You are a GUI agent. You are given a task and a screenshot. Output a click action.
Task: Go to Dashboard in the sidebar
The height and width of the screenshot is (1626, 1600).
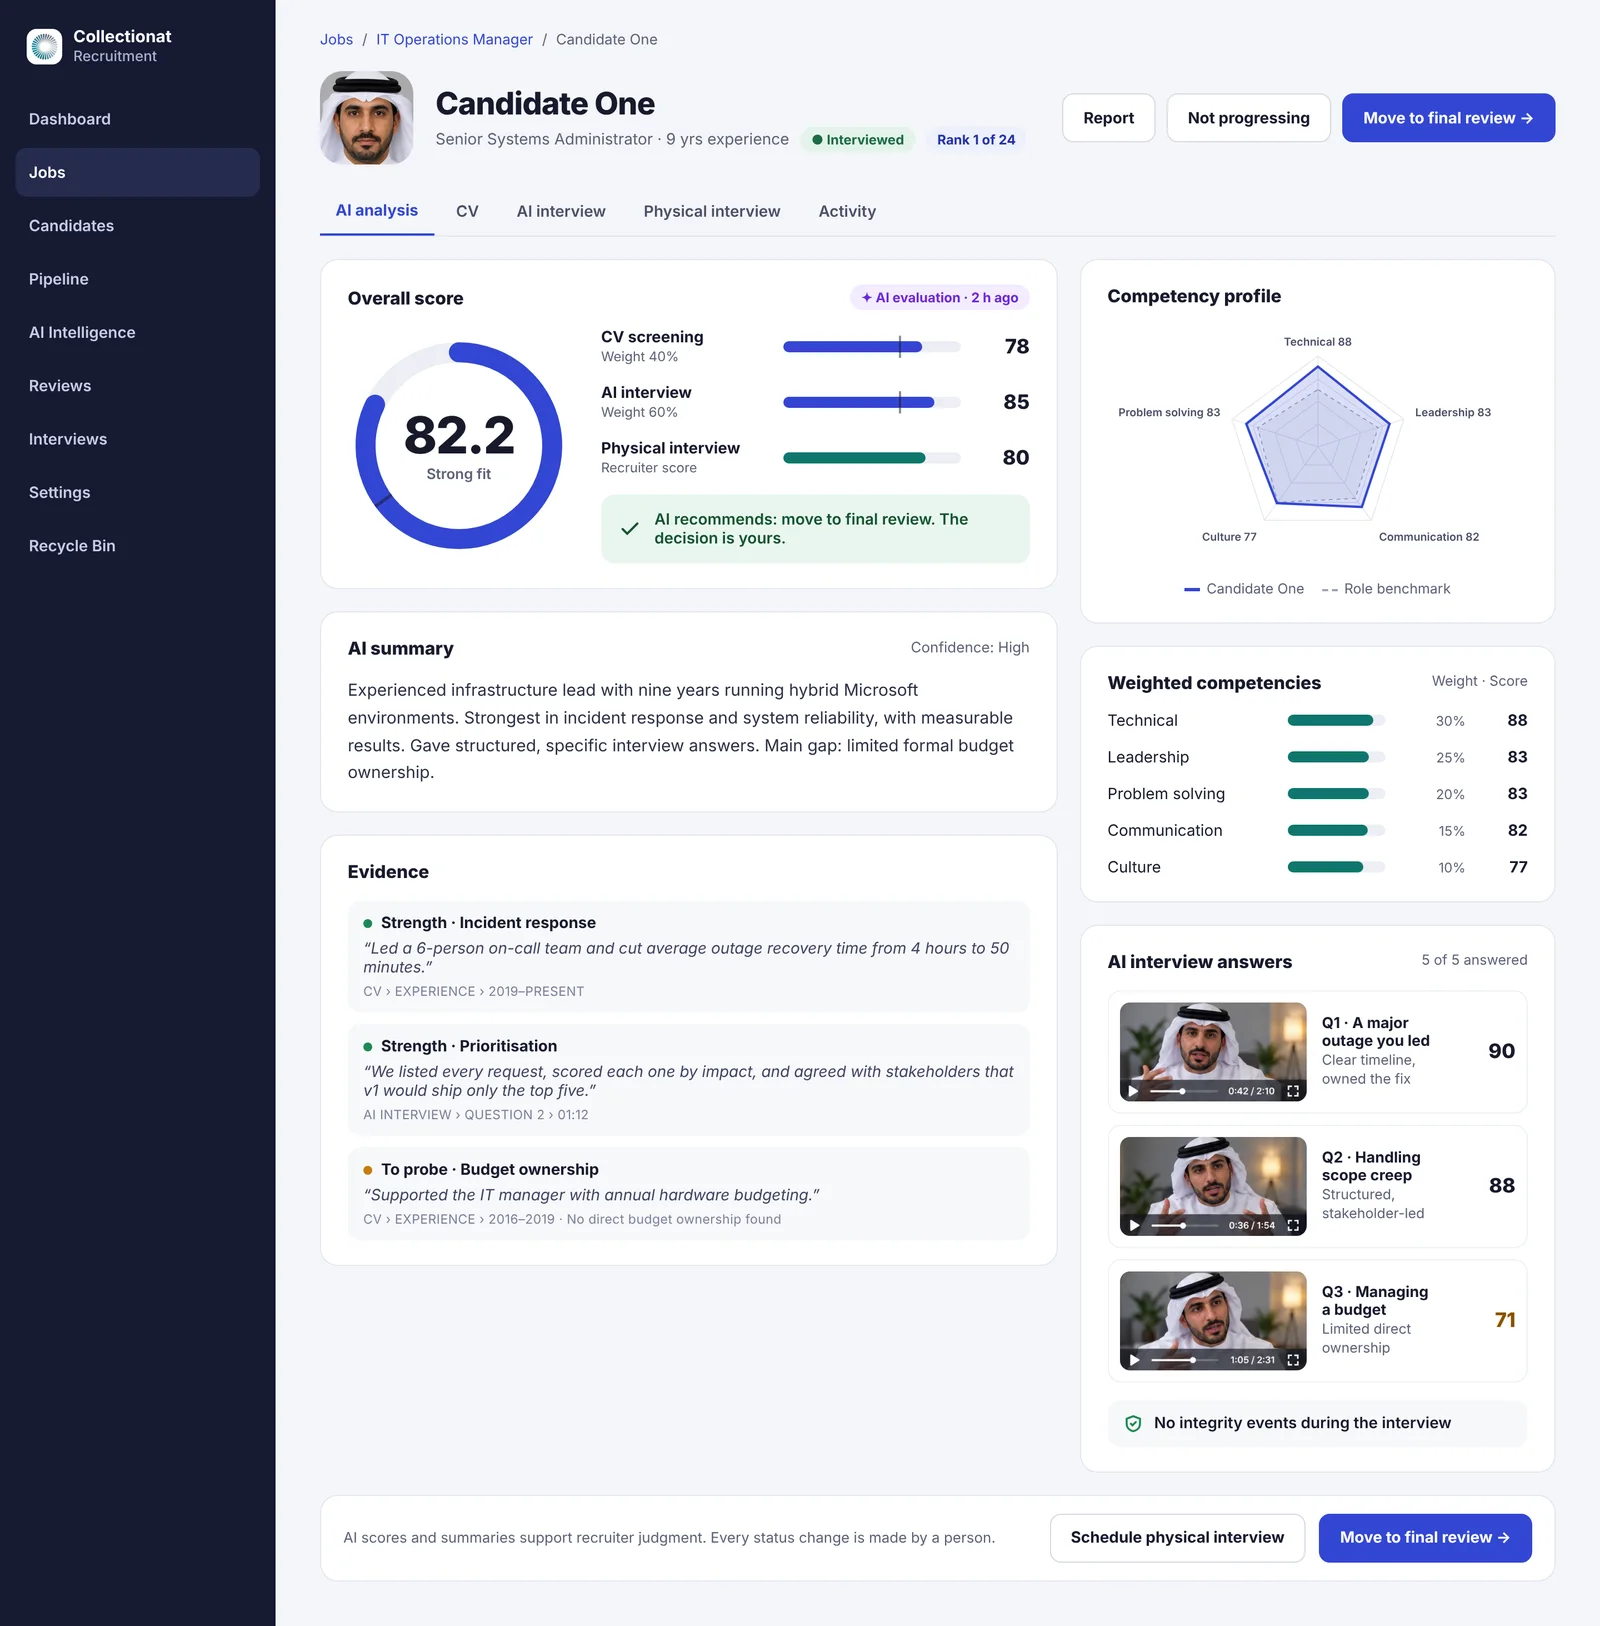pos(138,119)
